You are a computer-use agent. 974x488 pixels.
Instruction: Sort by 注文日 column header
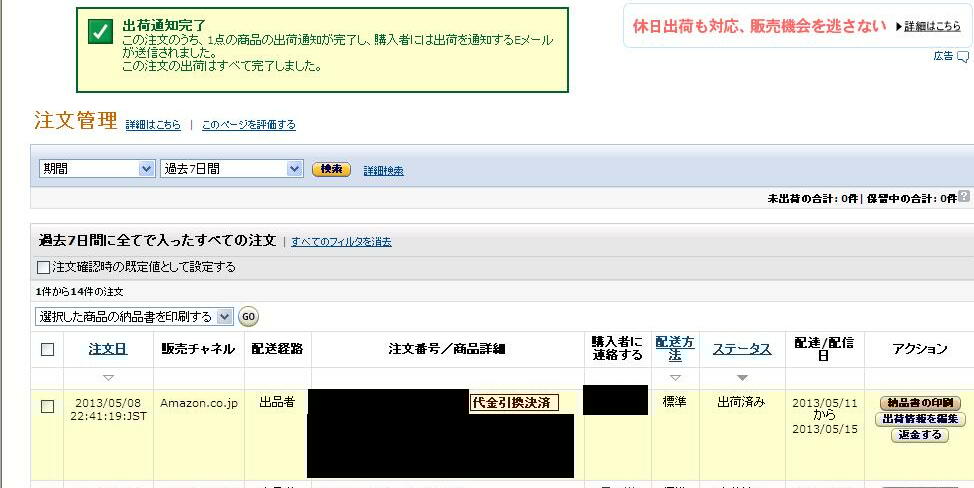[x=108, y=349]
